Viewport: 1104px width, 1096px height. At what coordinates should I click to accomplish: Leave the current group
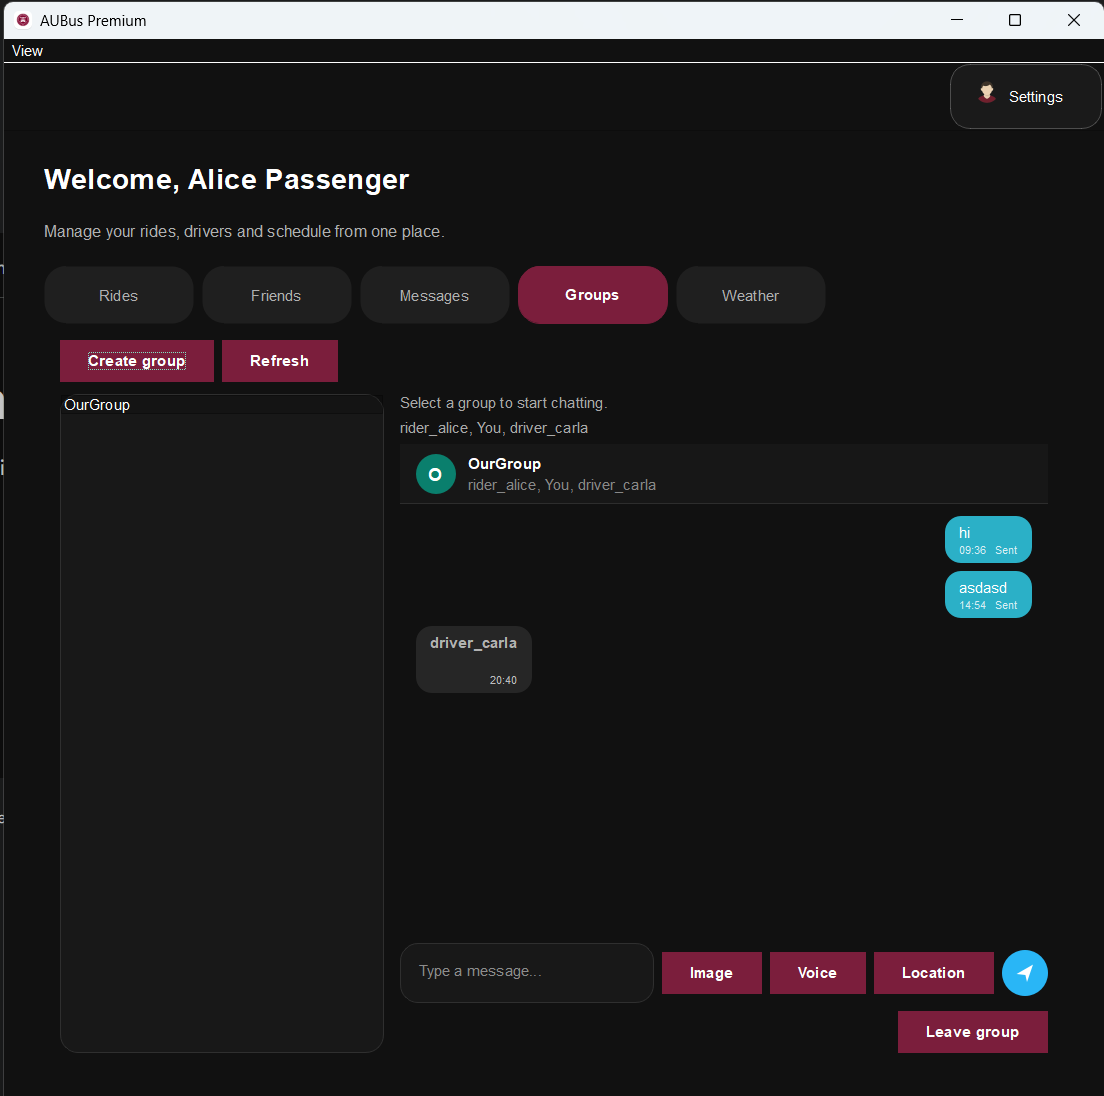pyautogui.click(x=972, y=1032)
